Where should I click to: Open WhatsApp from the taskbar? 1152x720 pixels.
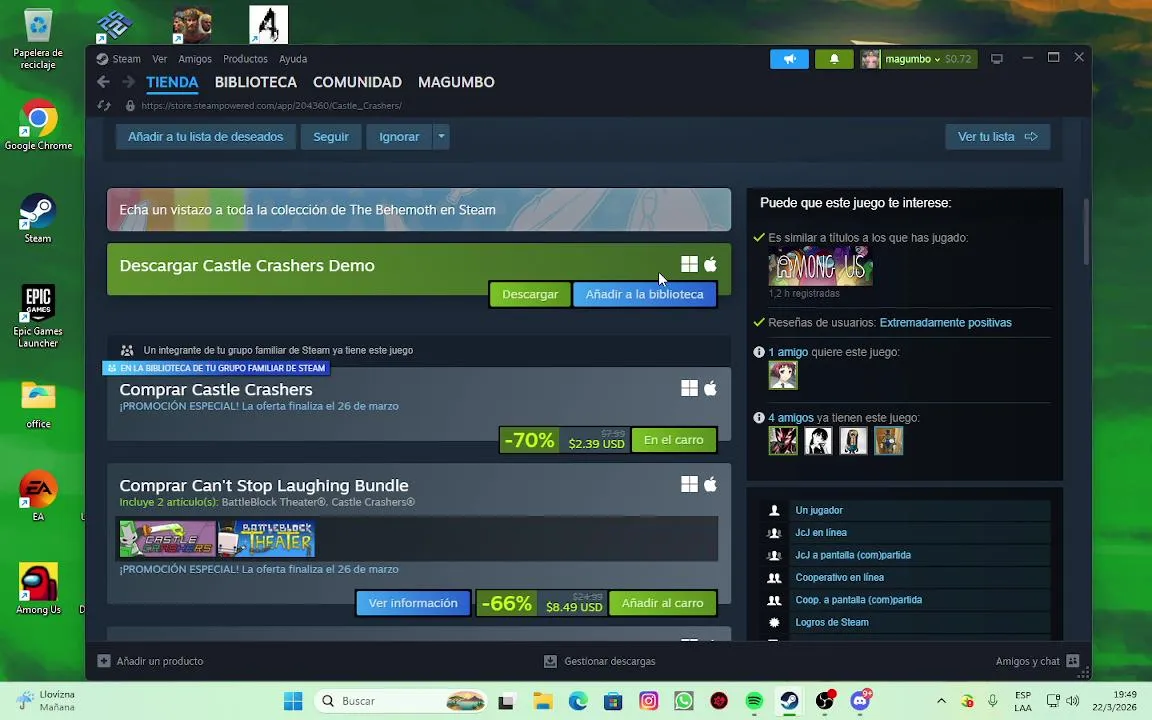(x=683, y=701)
